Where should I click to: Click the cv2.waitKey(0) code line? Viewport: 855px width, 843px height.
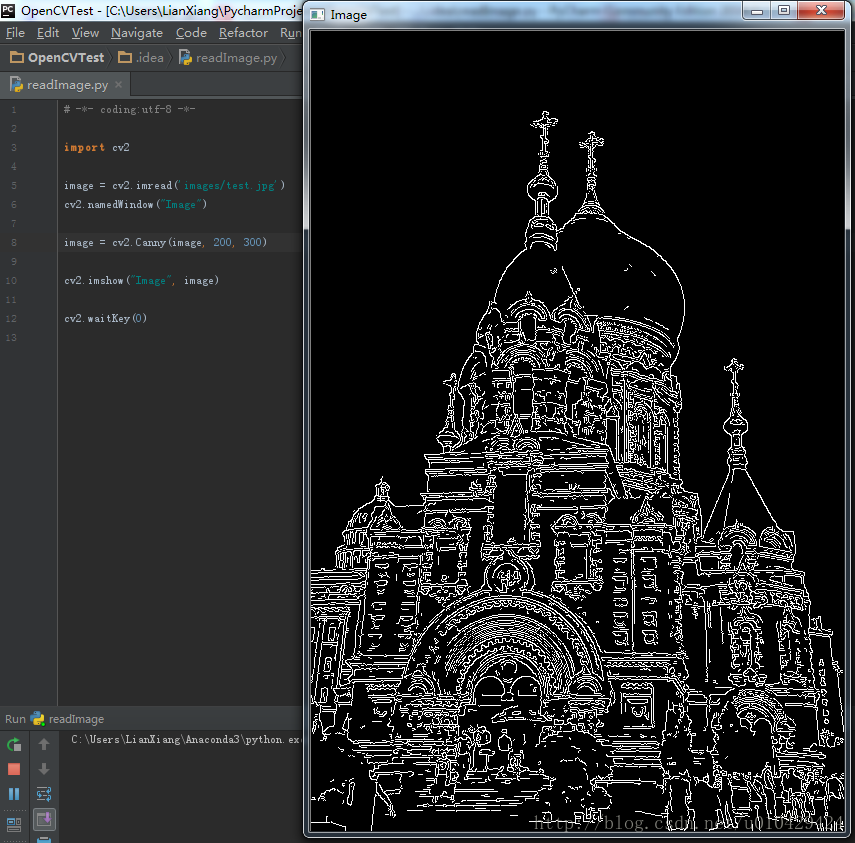click(106, 318)
